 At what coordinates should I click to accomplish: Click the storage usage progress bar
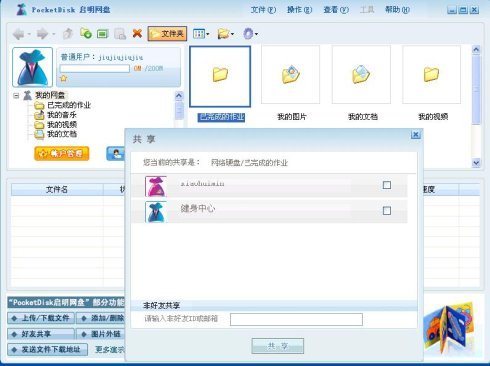tap(95, 68)
